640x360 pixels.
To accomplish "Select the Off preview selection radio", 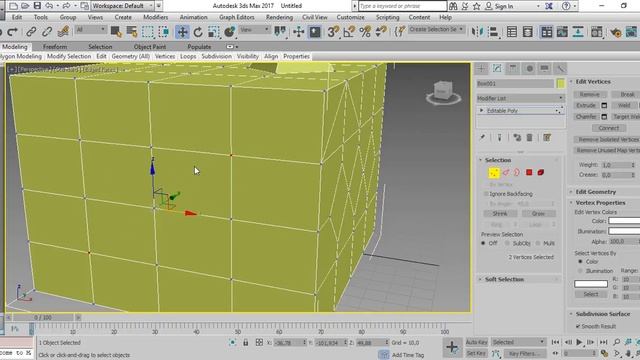I will pyautogui.click(x=483, y=243).
